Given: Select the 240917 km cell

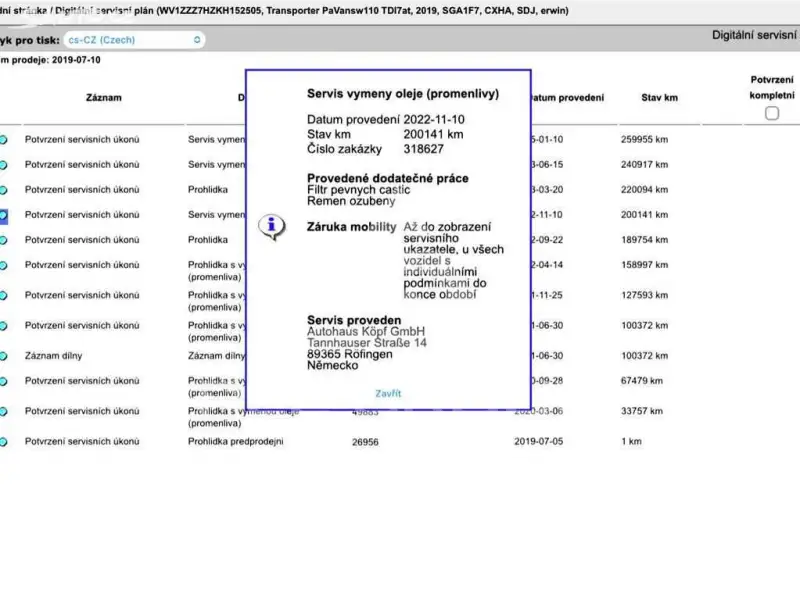Looking at the screenshot, I should click(x=644, y=164).
